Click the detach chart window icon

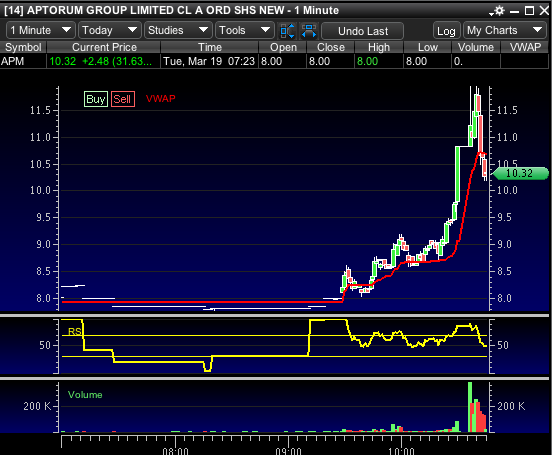[287, 31]
